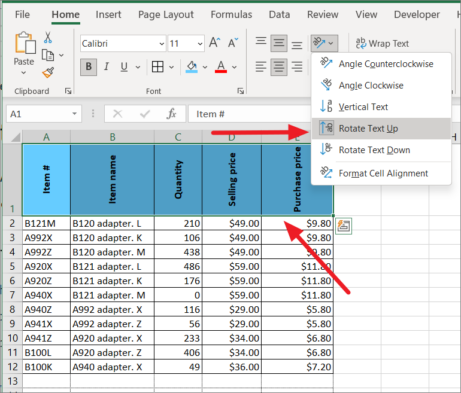Screen dimensions: 461x393
Task: Switch to the Insert tab
Action: point(108,15)
